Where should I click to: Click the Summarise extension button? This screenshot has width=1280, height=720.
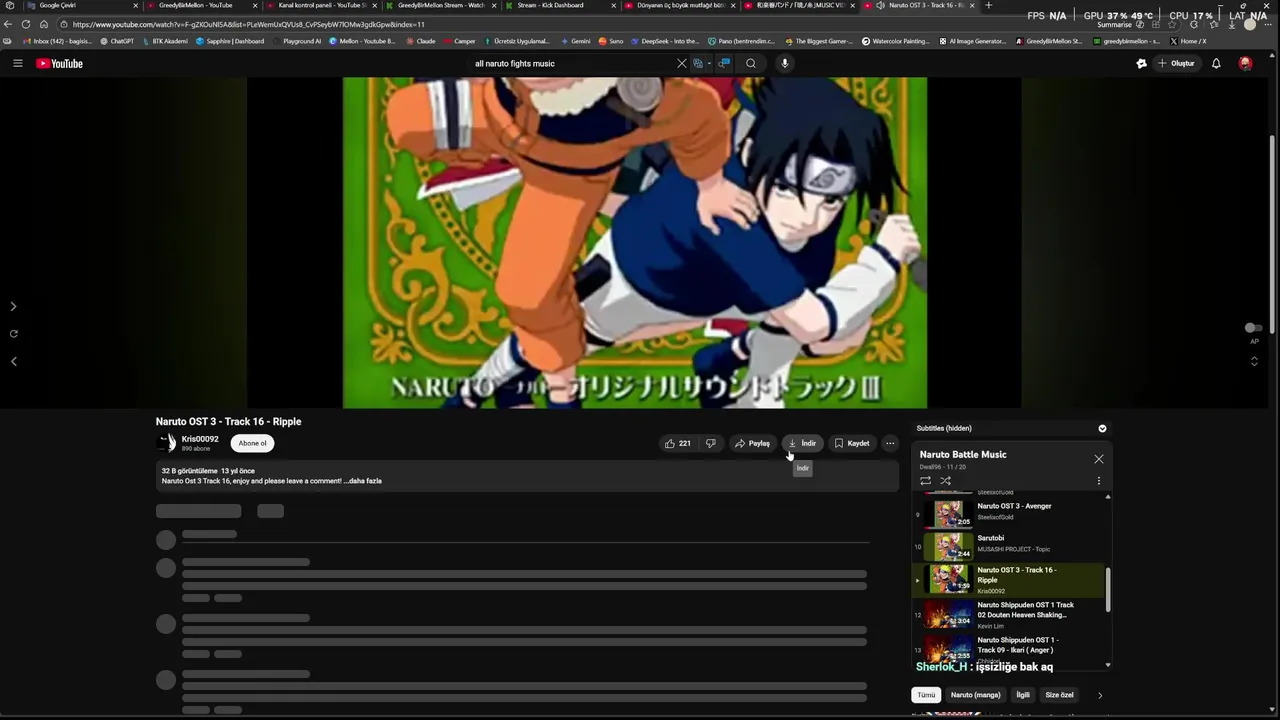(x=1114, y=24)
